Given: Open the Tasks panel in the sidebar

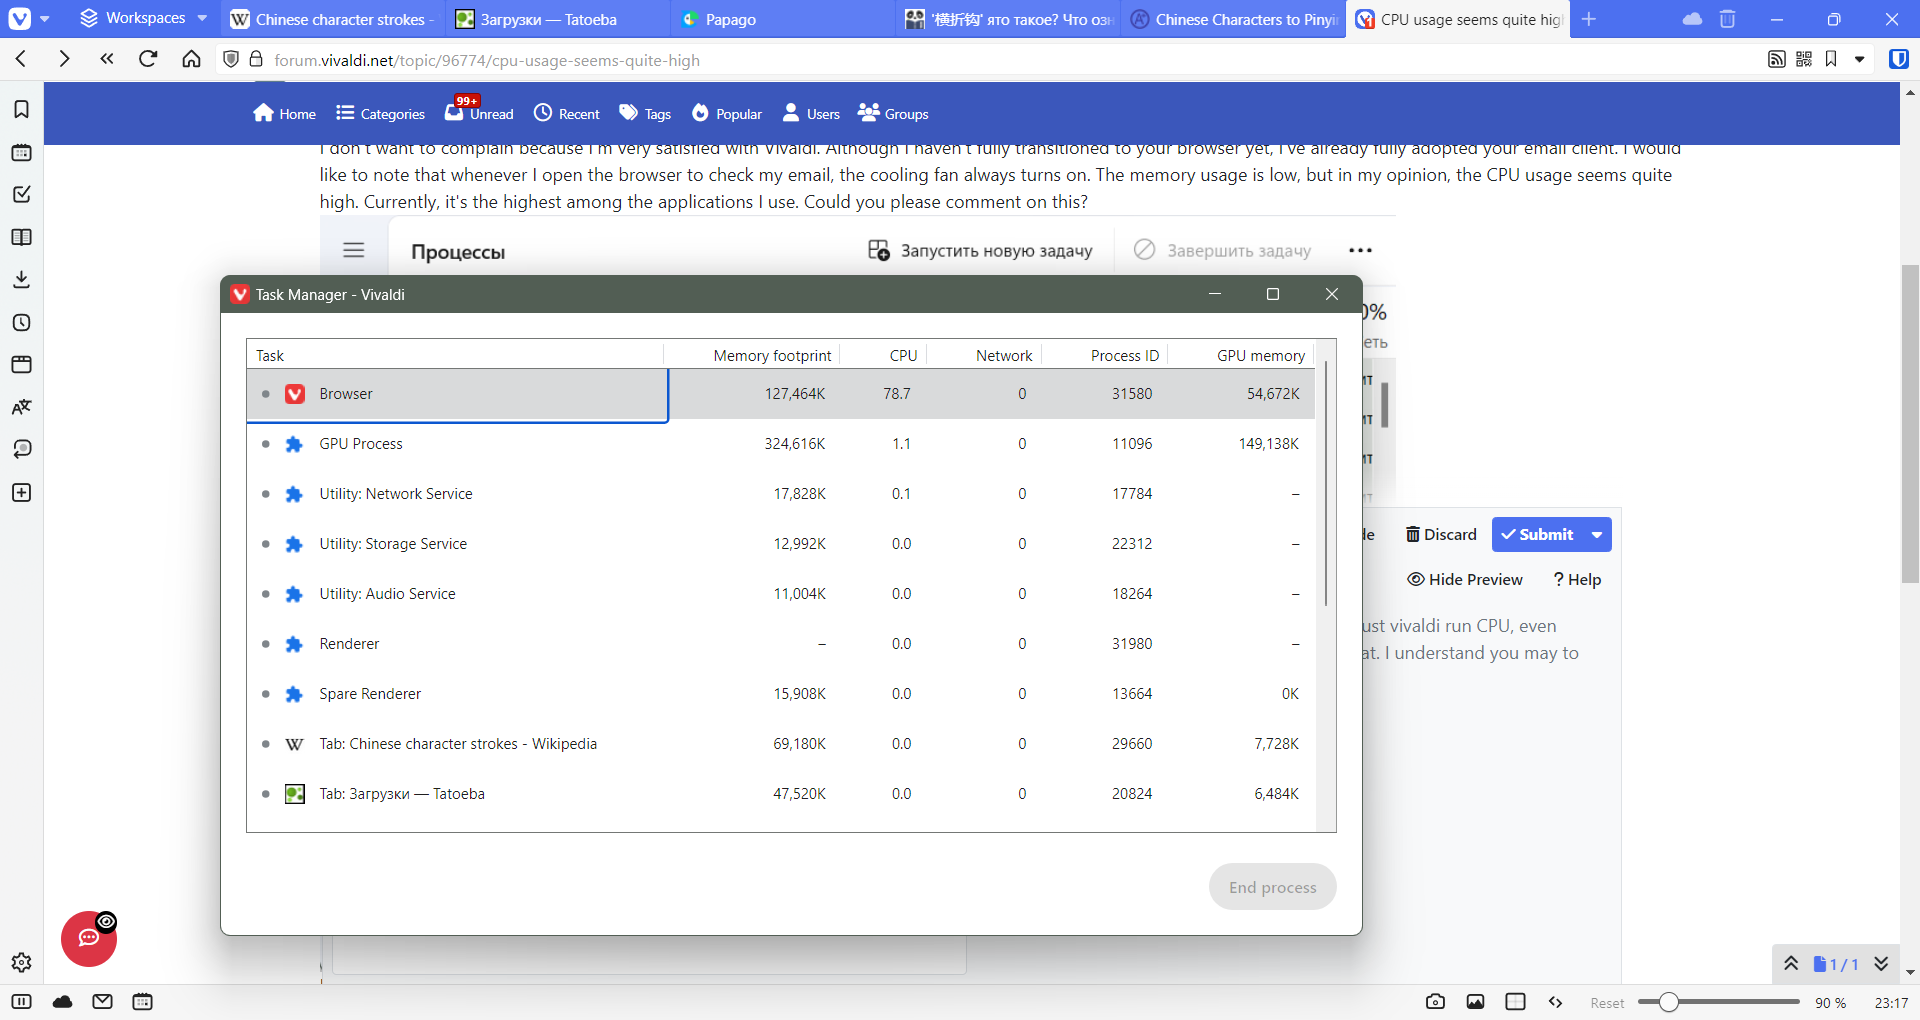Looking at the screenshot, I should point(21,194).
